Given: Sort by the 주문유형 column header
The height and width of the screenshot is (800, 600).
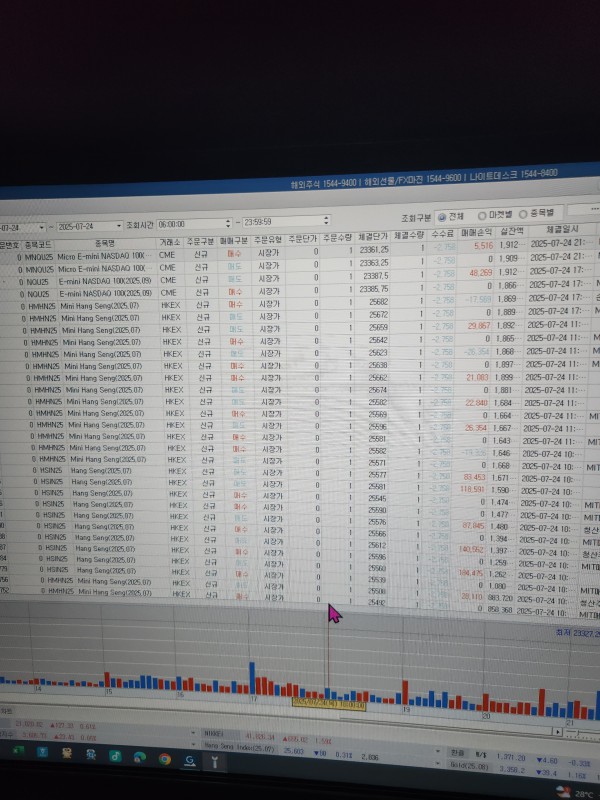Looking at the screenshot, I should coord(268,240).
